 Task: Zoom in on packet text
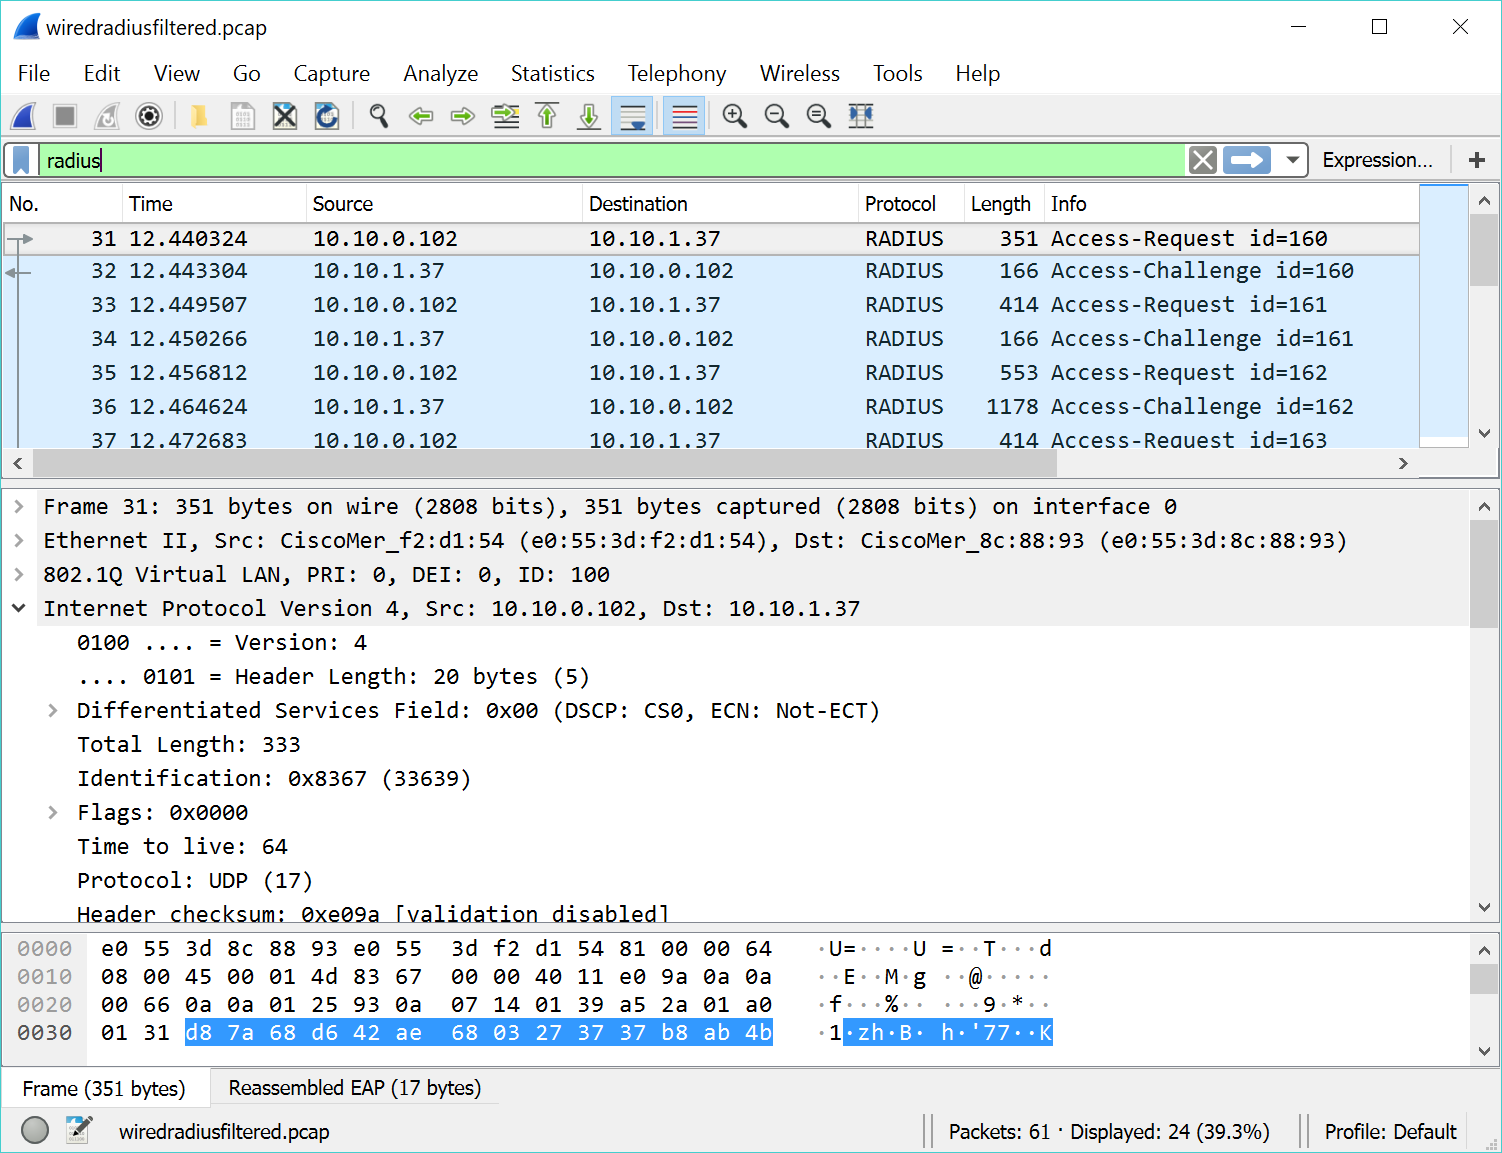pos(734,116)
